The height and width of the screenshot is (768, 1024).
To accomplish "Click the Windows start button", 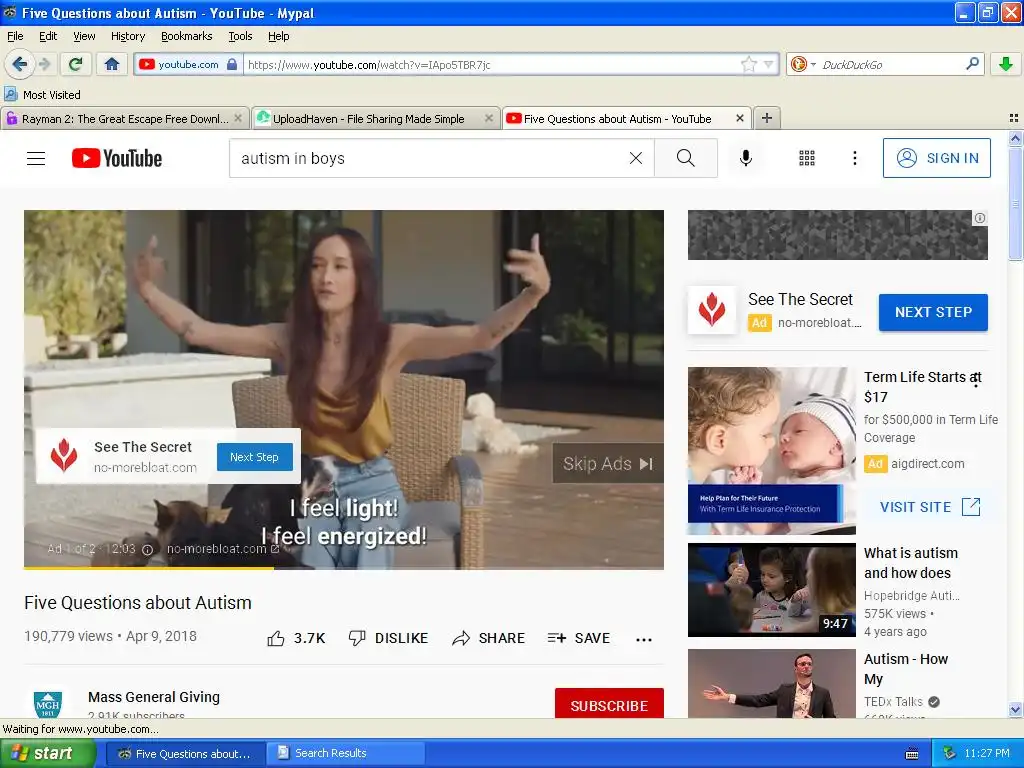I will point(46,754).
